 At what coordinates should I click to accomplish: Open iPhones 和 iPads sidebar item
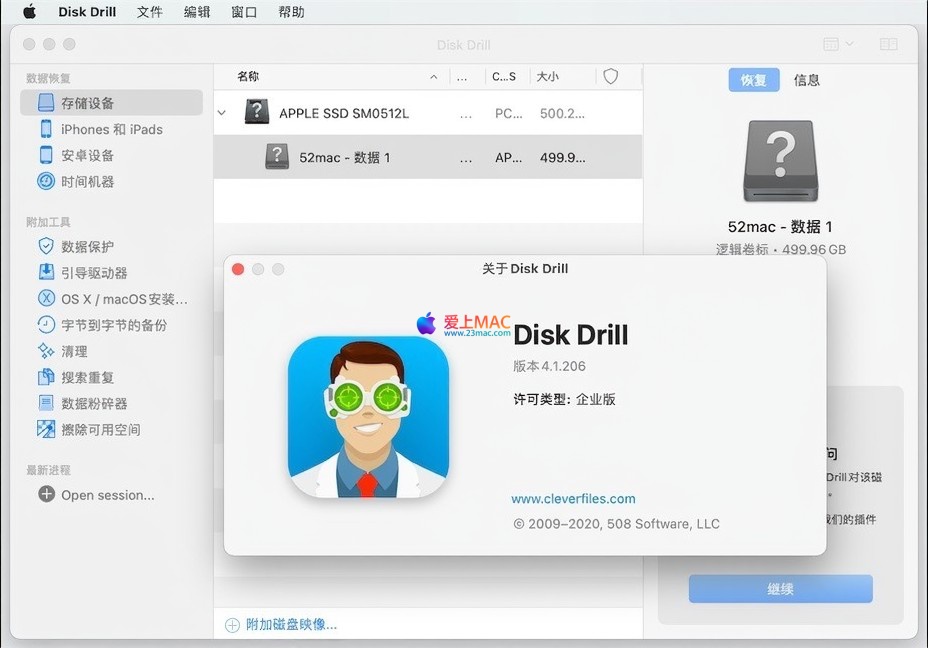click(x=110, y=129)
